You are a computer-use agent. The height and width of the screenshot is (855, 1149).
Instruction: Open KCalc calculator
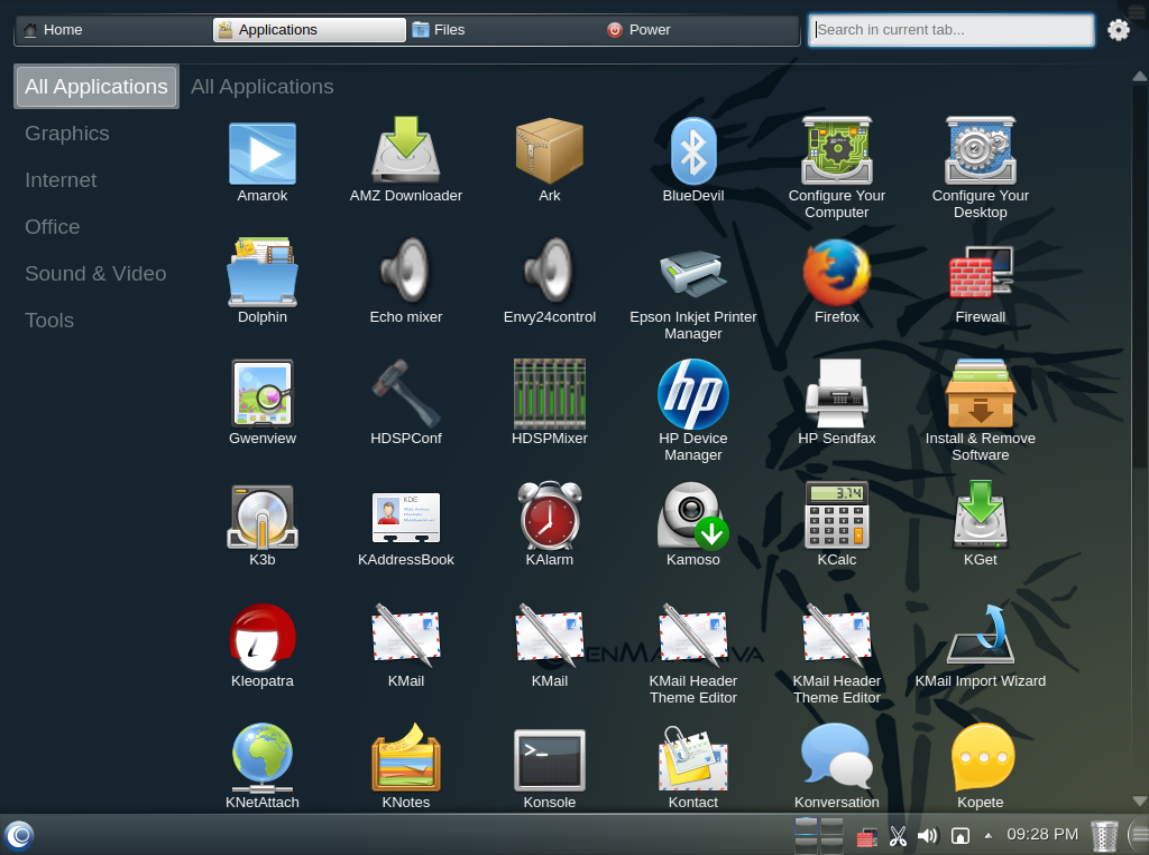(x=836, y=517)
